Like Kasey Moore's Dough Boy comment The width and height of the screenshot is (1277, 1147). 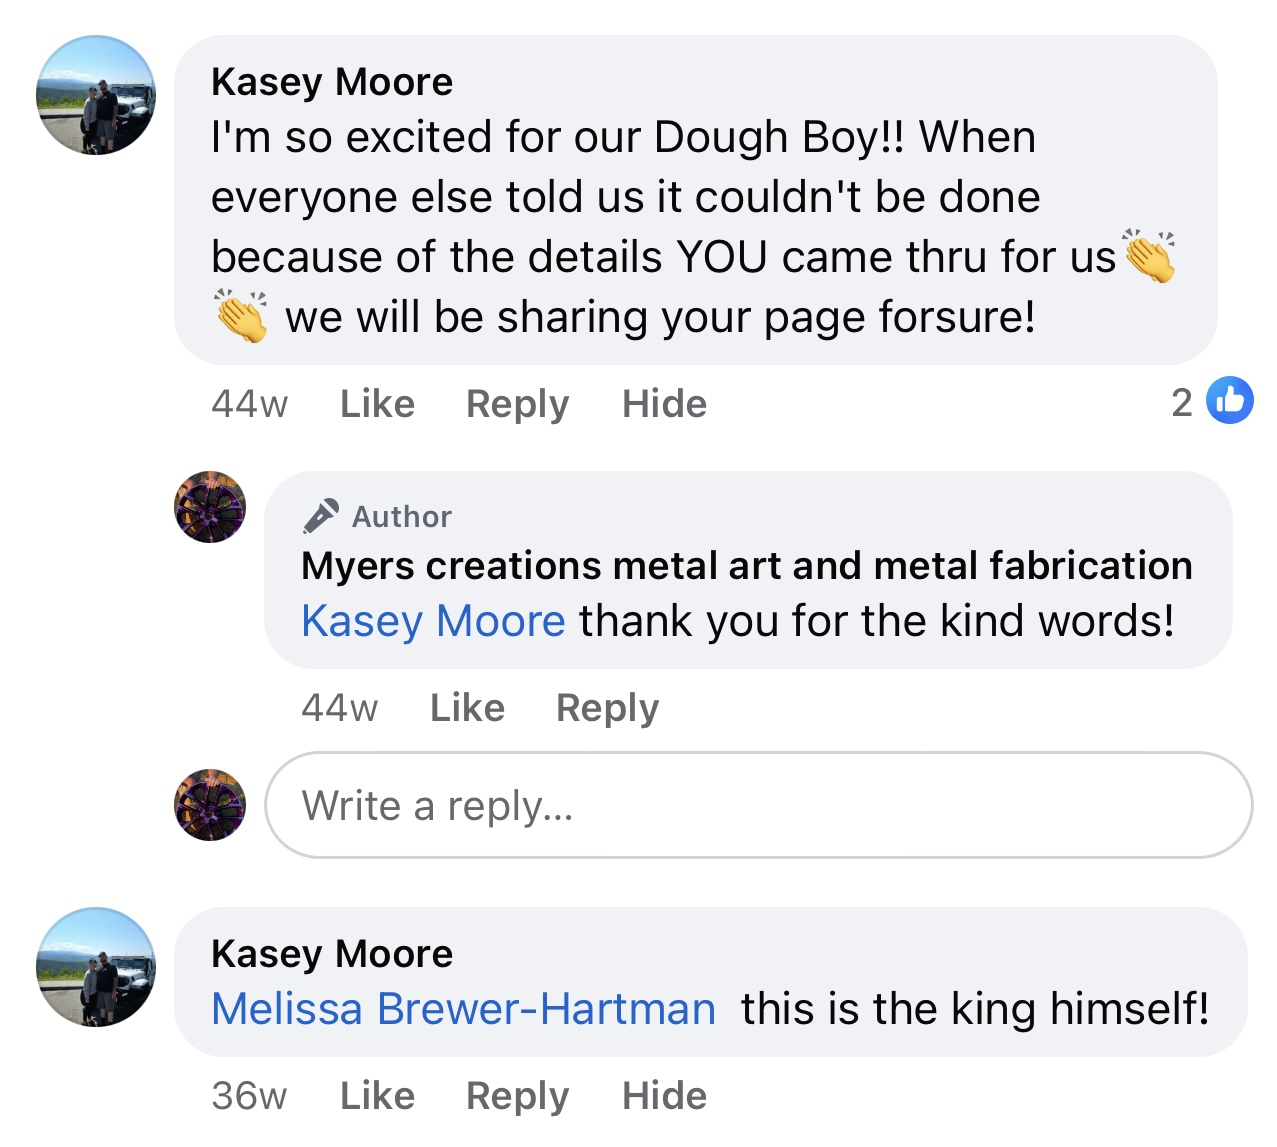click(x=377, y=404)
